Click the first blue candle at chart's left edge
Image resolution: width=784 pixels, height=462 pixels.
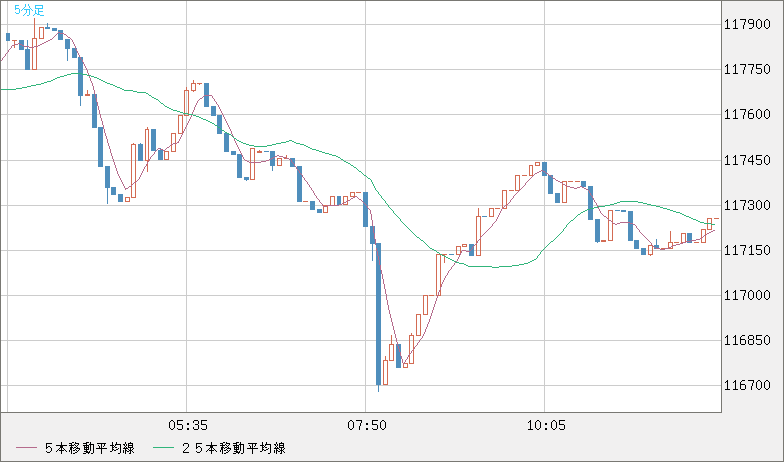coord(8,37)
